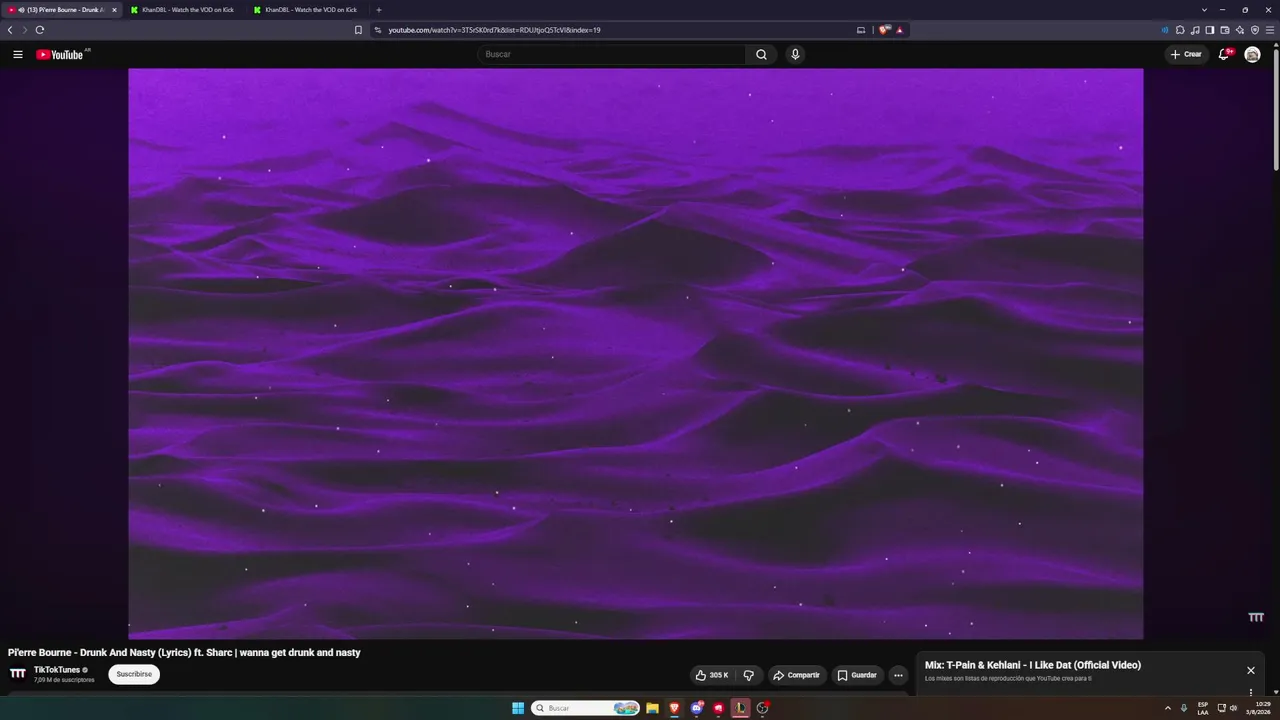The image size is (1280, 720).
Task: Pause the video by clicking the player
Action: (636, 353)
